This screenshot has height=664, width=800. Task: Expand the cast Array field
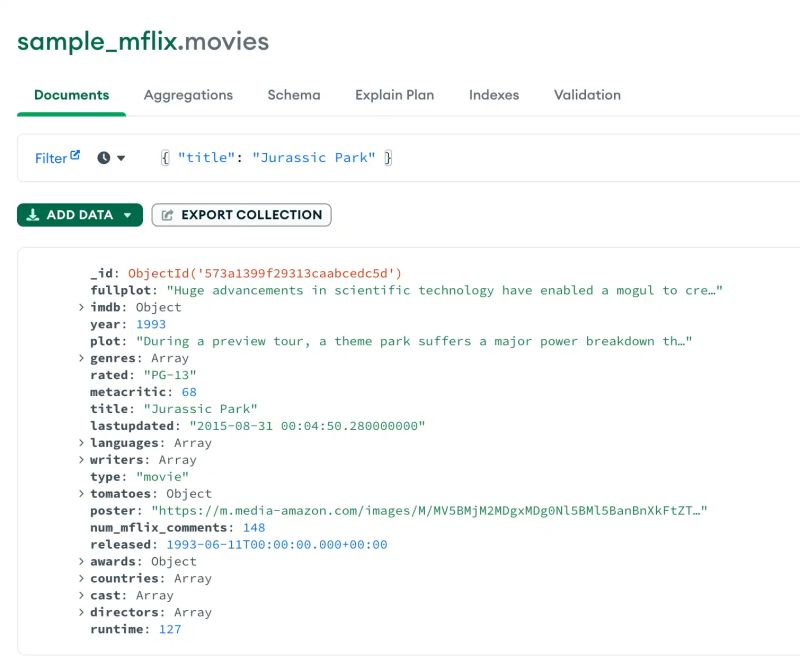point(82,595)
